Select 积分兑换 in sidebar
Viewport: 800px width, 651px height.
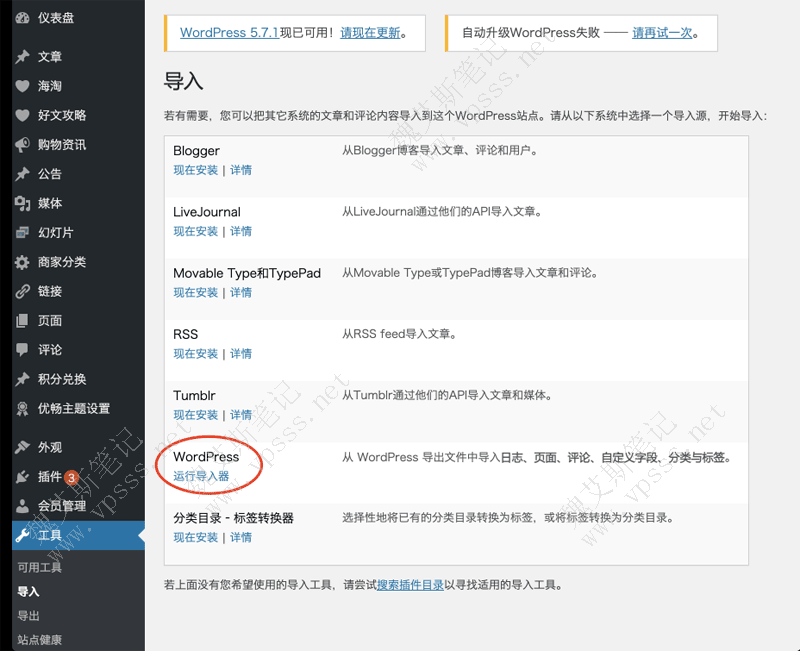click(x=62, y=379)
